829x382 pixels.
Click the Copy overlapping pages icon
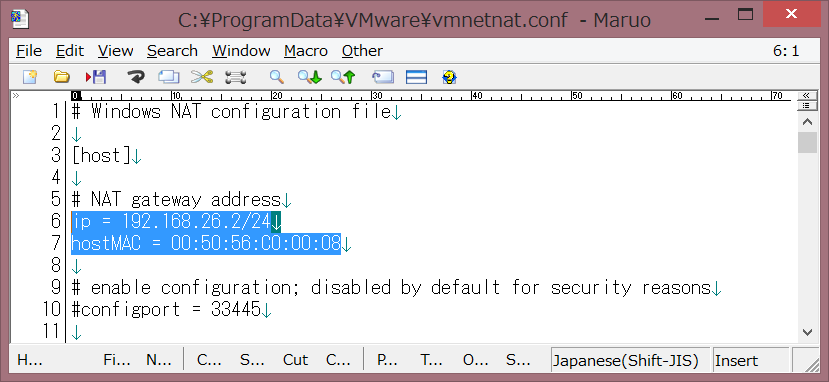click(x=169, y=77)
